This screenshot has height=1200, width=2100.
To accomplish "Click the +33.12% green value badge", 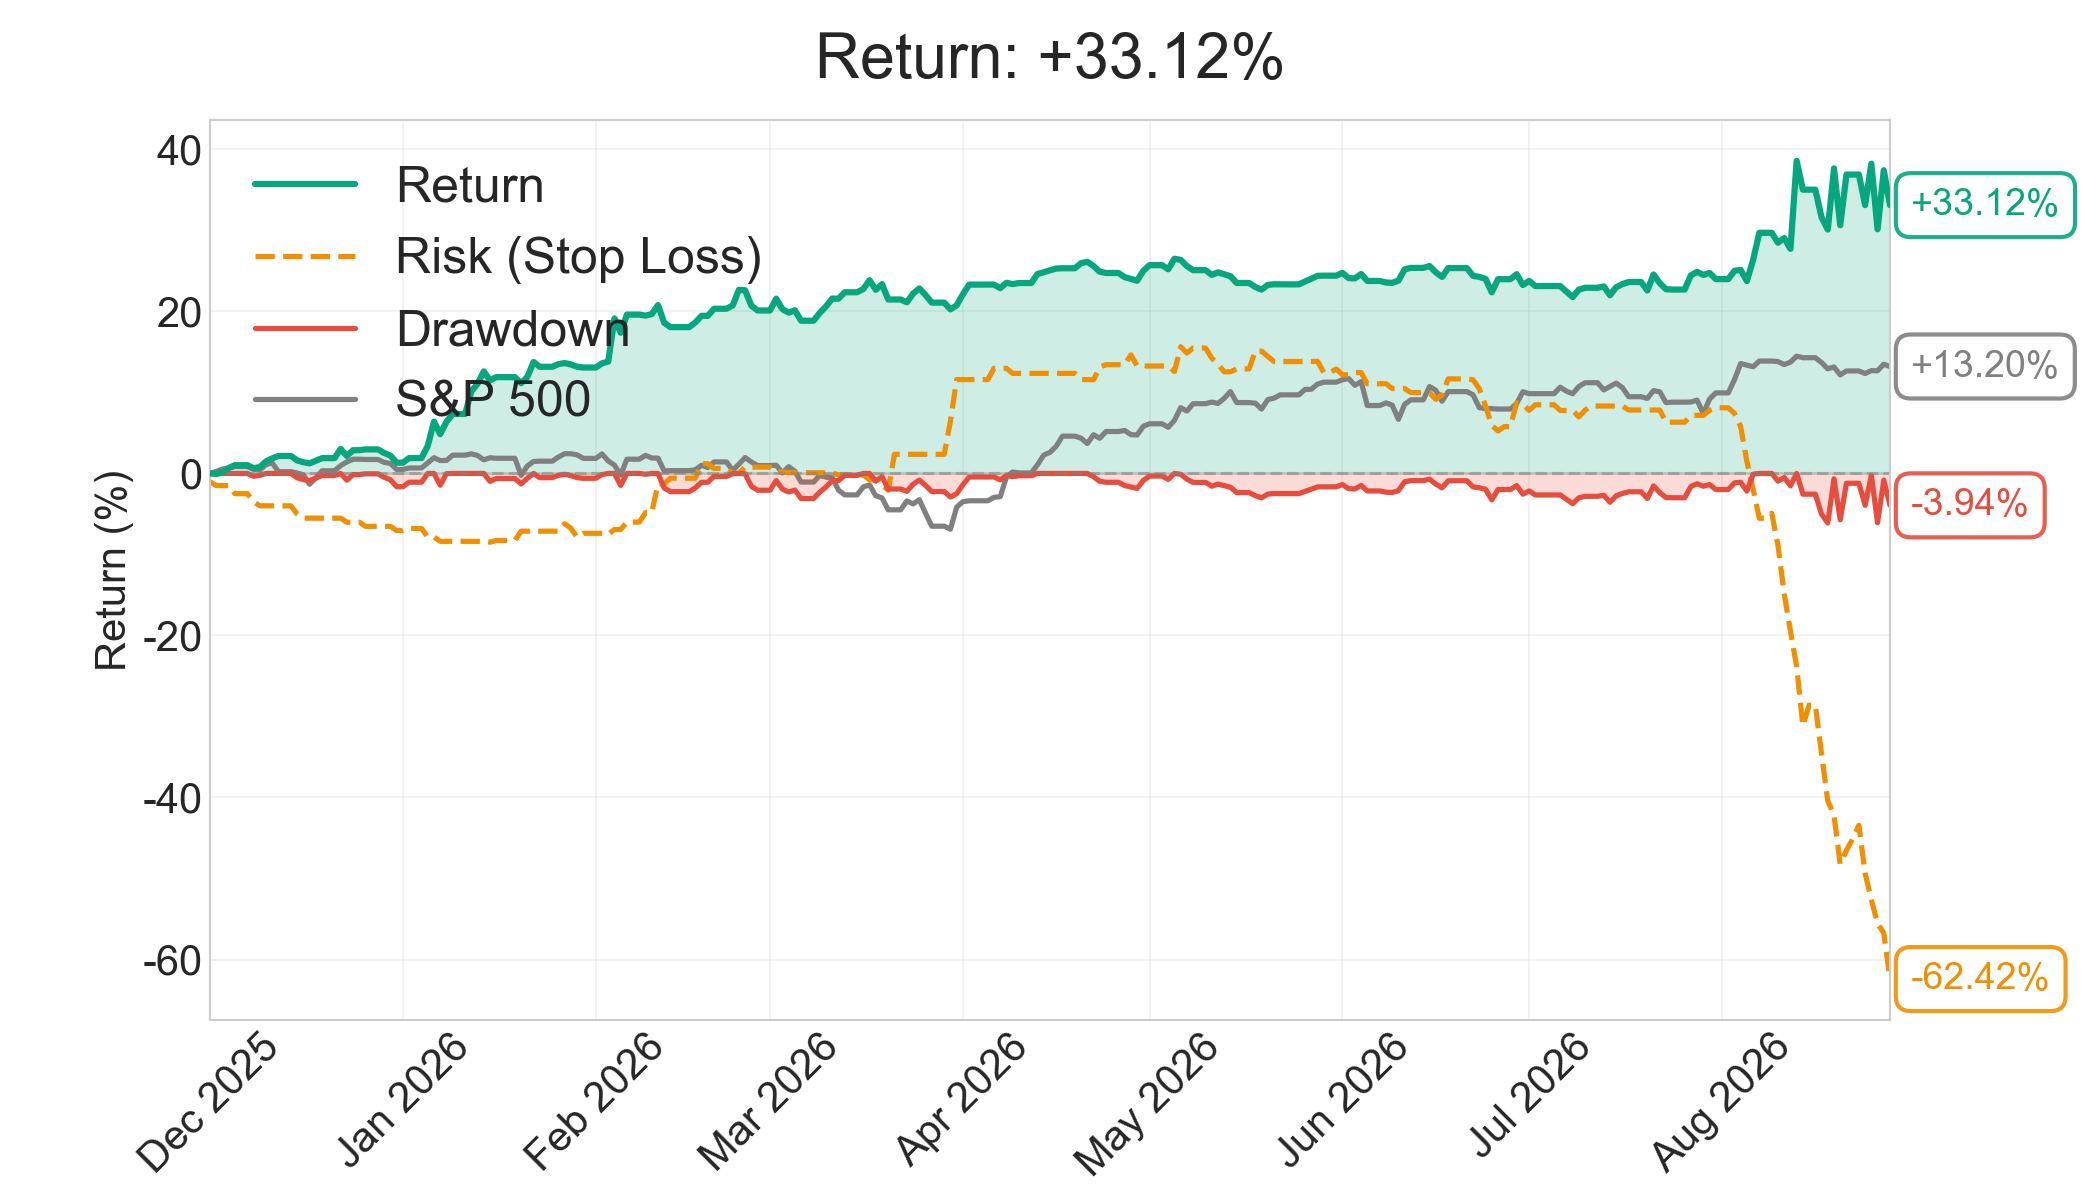I will (1985, 204).
